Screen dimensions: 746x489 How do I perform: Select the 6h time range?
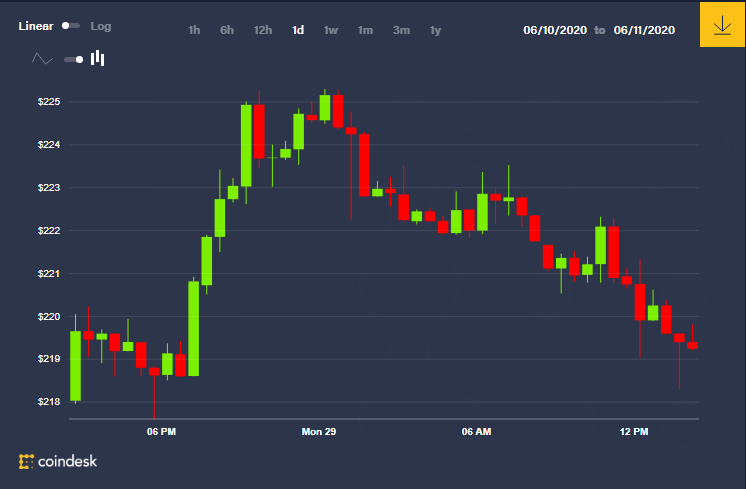(227, 30)
